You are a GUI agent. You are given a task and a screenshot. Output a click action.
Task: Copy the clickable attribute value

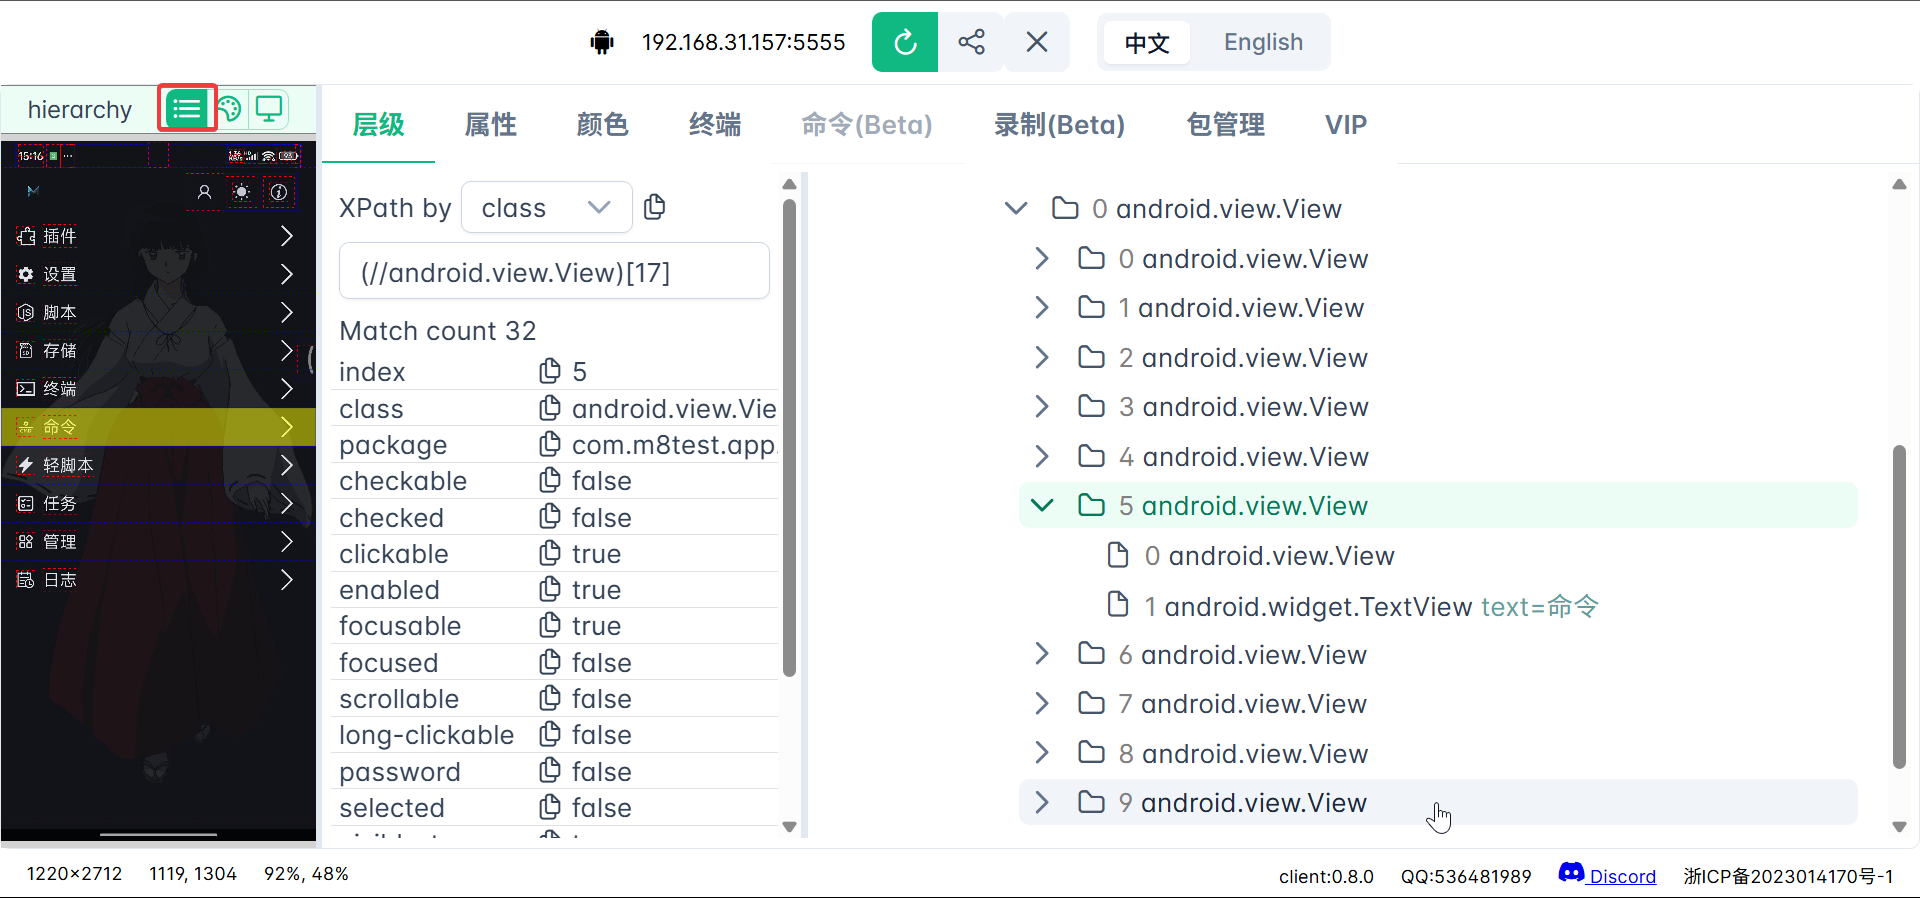[549, 553]
